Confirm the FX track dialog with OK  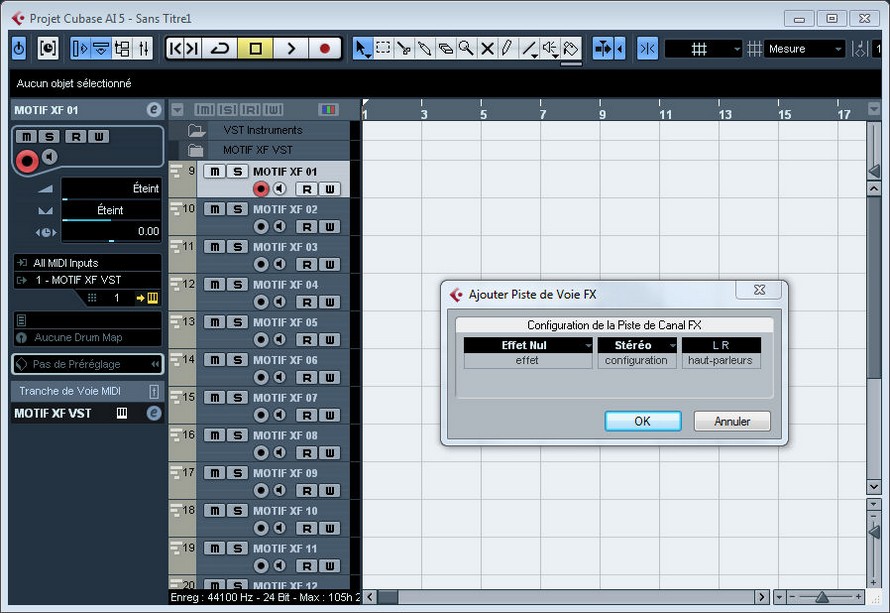[x=642, y=421]
